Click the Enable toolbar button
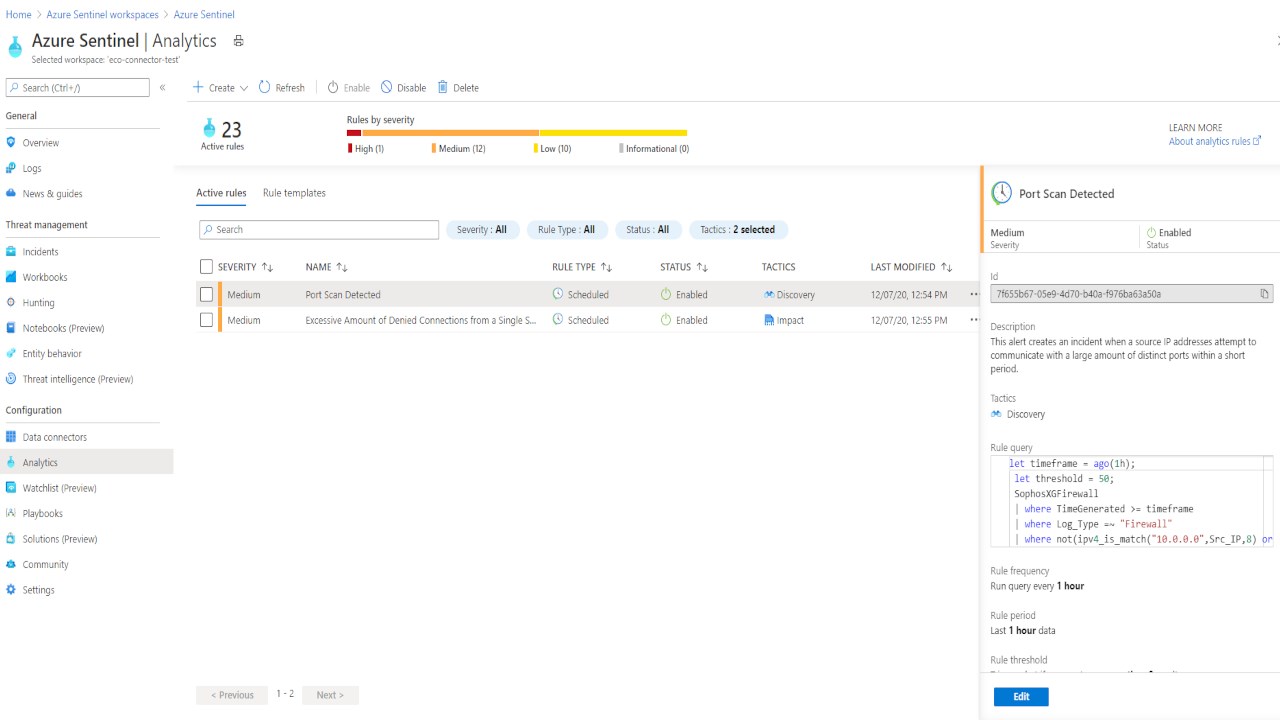 tap(348, 88)
